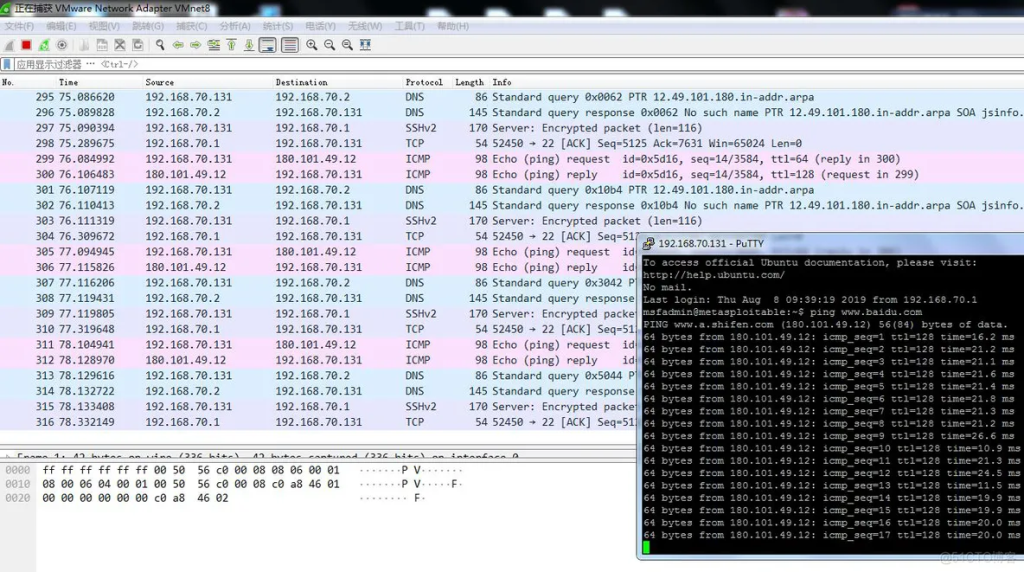Viewport: 1024px width, 572px height.
Task: Open the 工具(T) menu
Action: point(409,26)
